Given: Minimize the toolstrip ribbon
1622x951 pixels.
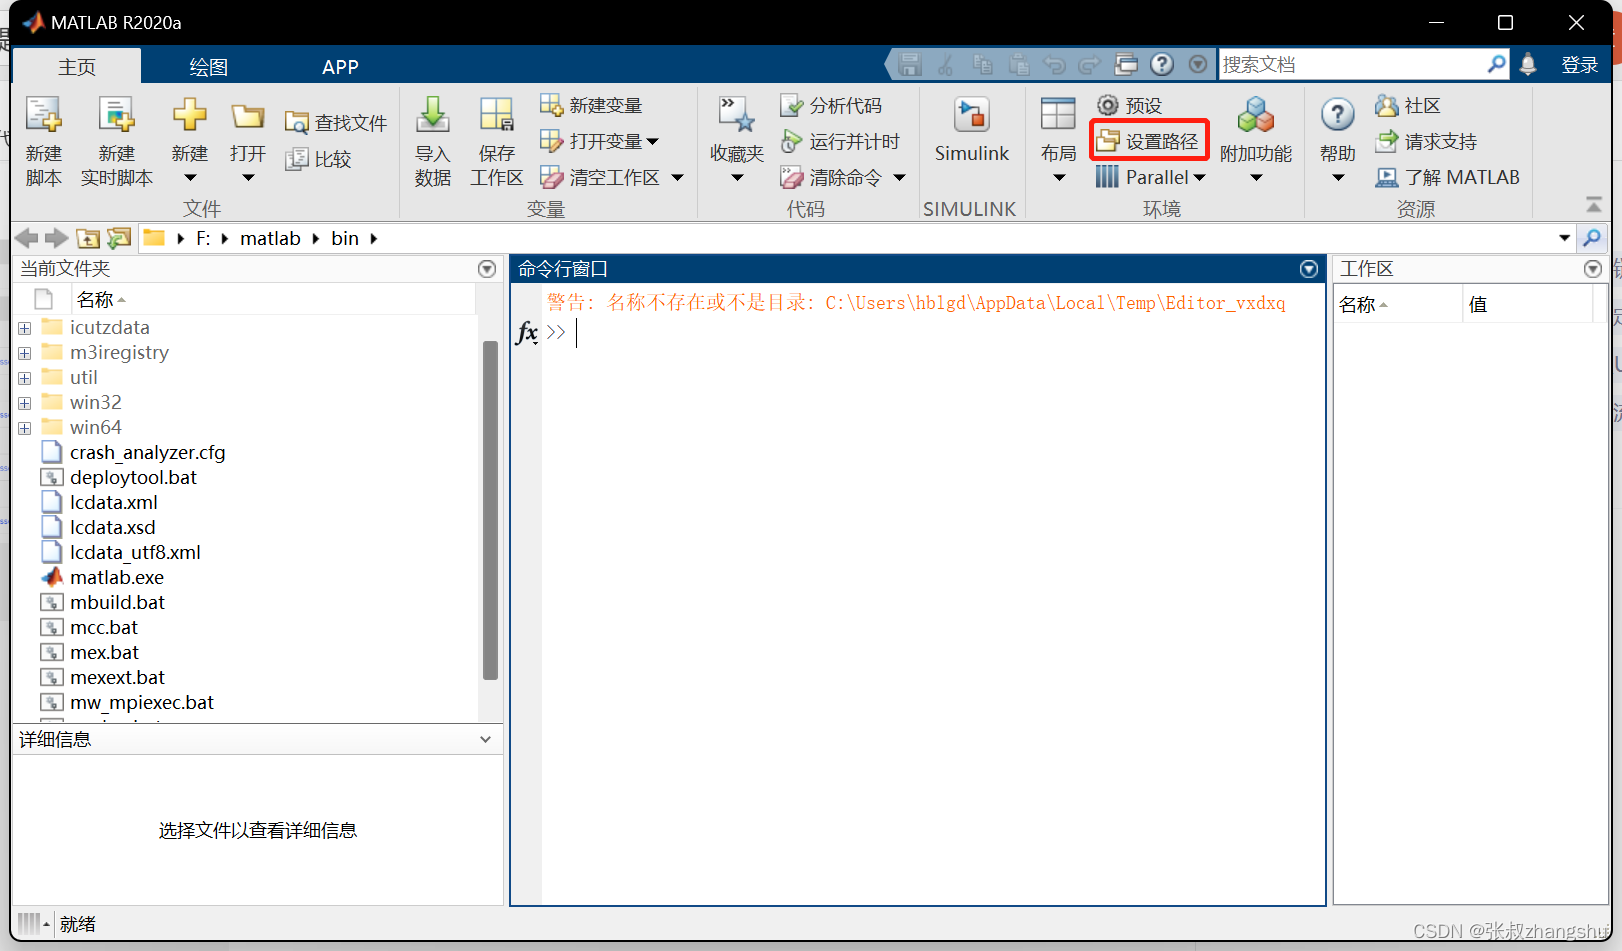Looking at the screenshot, I should (x=1593, y=205).
